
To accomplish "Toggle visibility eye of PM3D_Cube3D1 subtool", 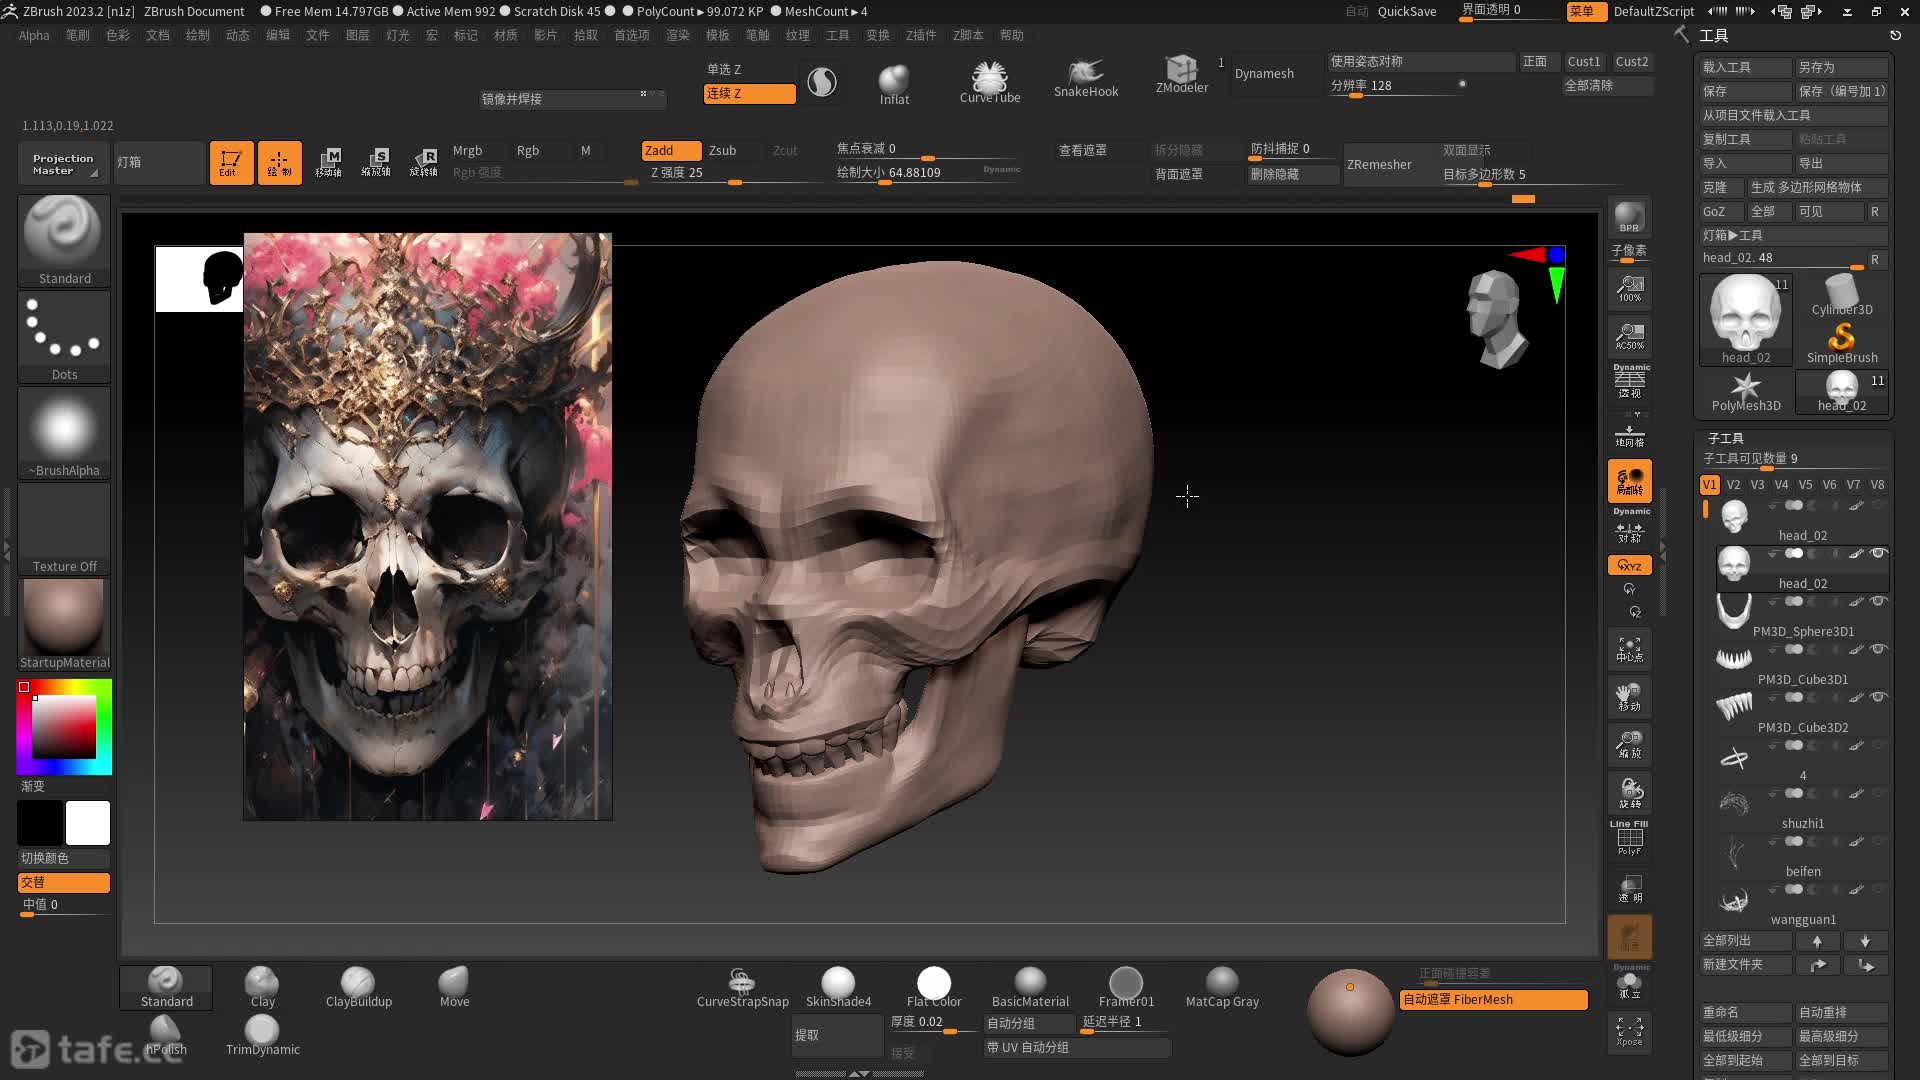I will pyautogui.click(x=1878, y=649).
